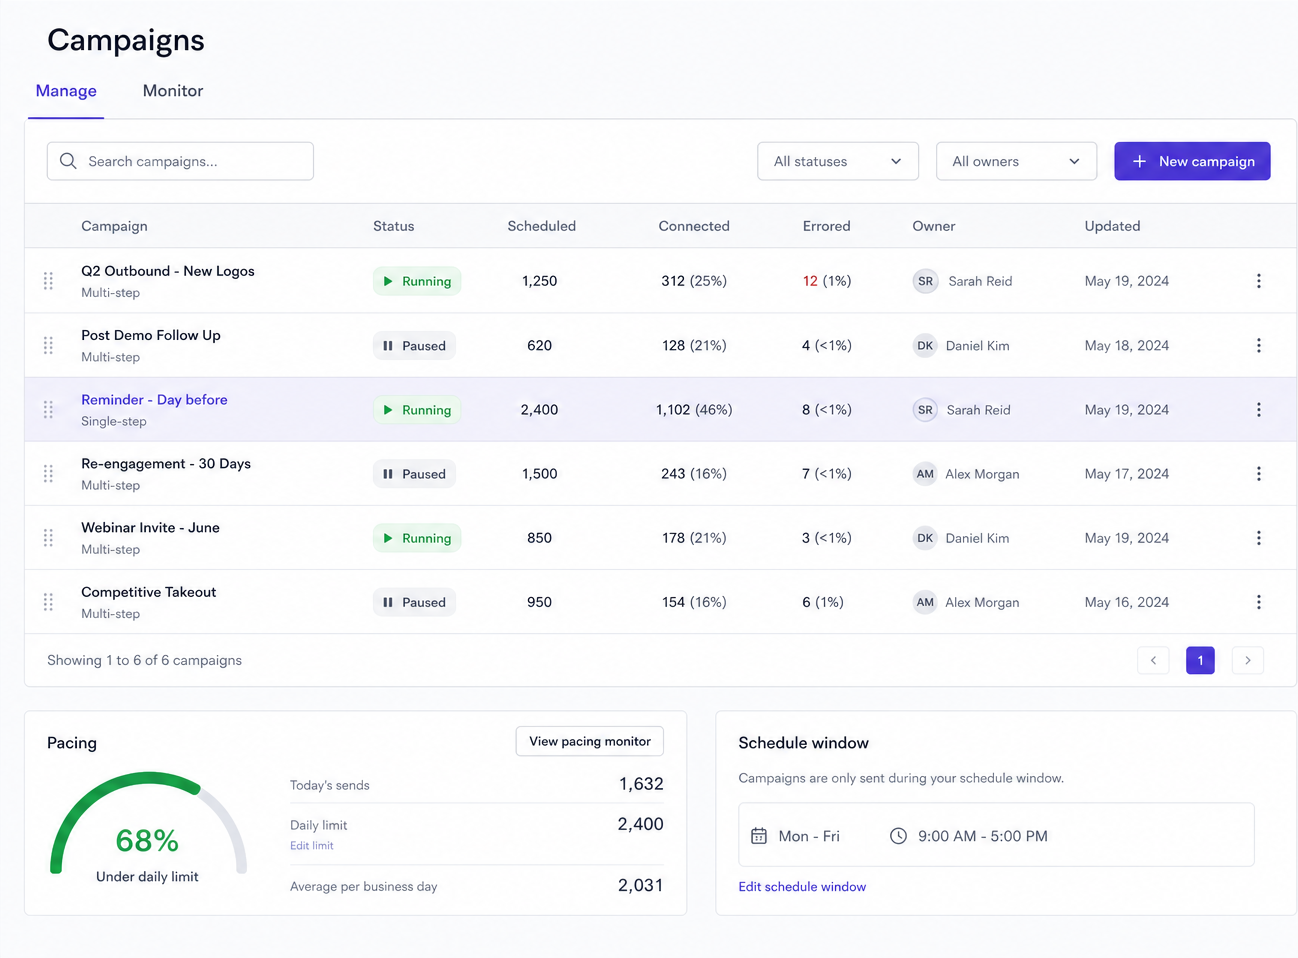Click the Mon - Fri schedule days

809,836
